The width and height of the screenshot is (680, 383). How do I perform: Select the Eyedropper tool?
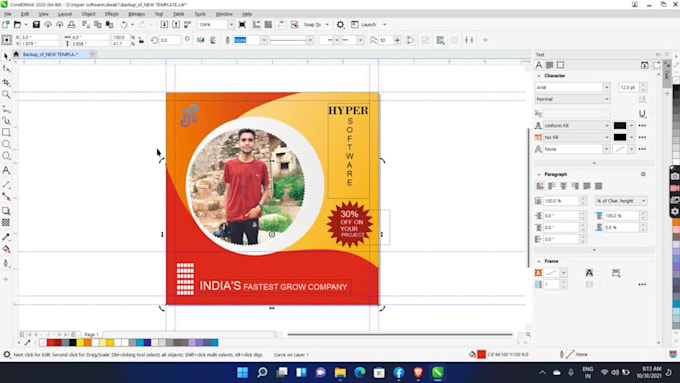pyautogui.click(x=6, y=237)
